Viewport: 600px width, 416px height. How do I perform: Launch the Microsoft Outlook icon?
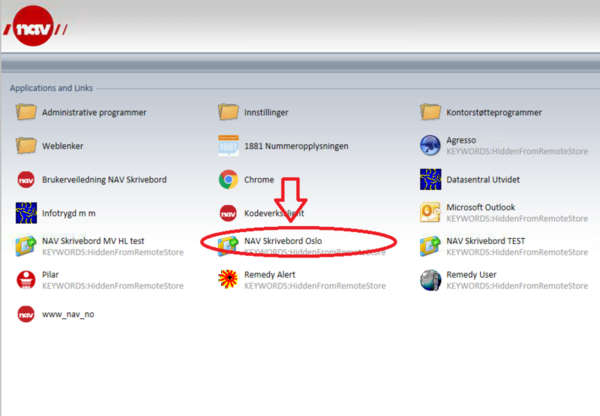pyautogui.click(x=430, y=213)
